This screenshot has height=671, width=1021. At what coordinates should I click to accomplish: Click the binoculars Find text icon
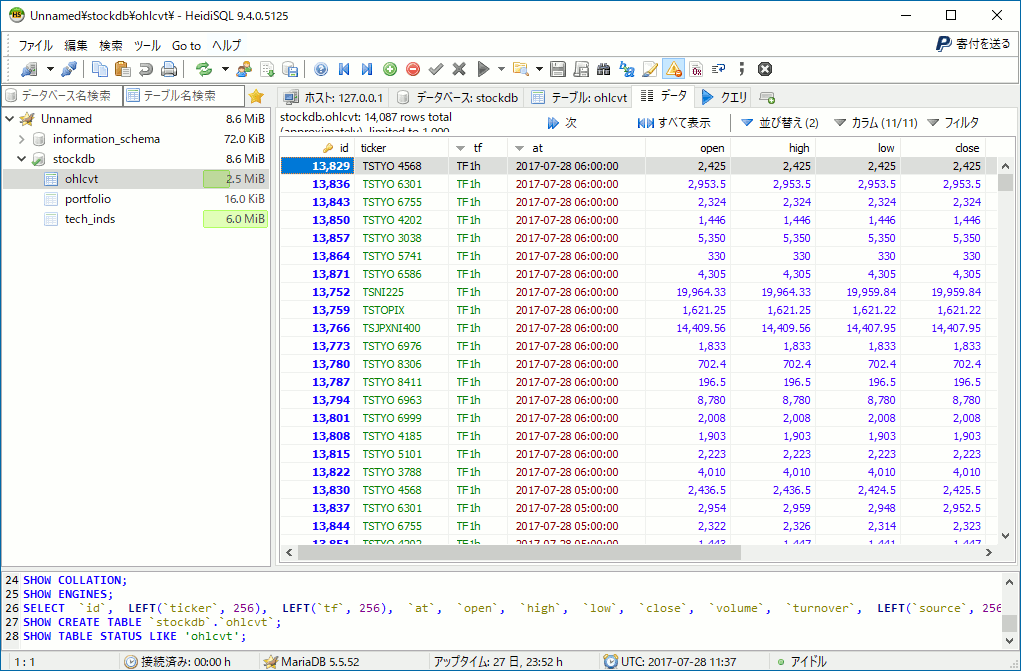coord(604,69)
